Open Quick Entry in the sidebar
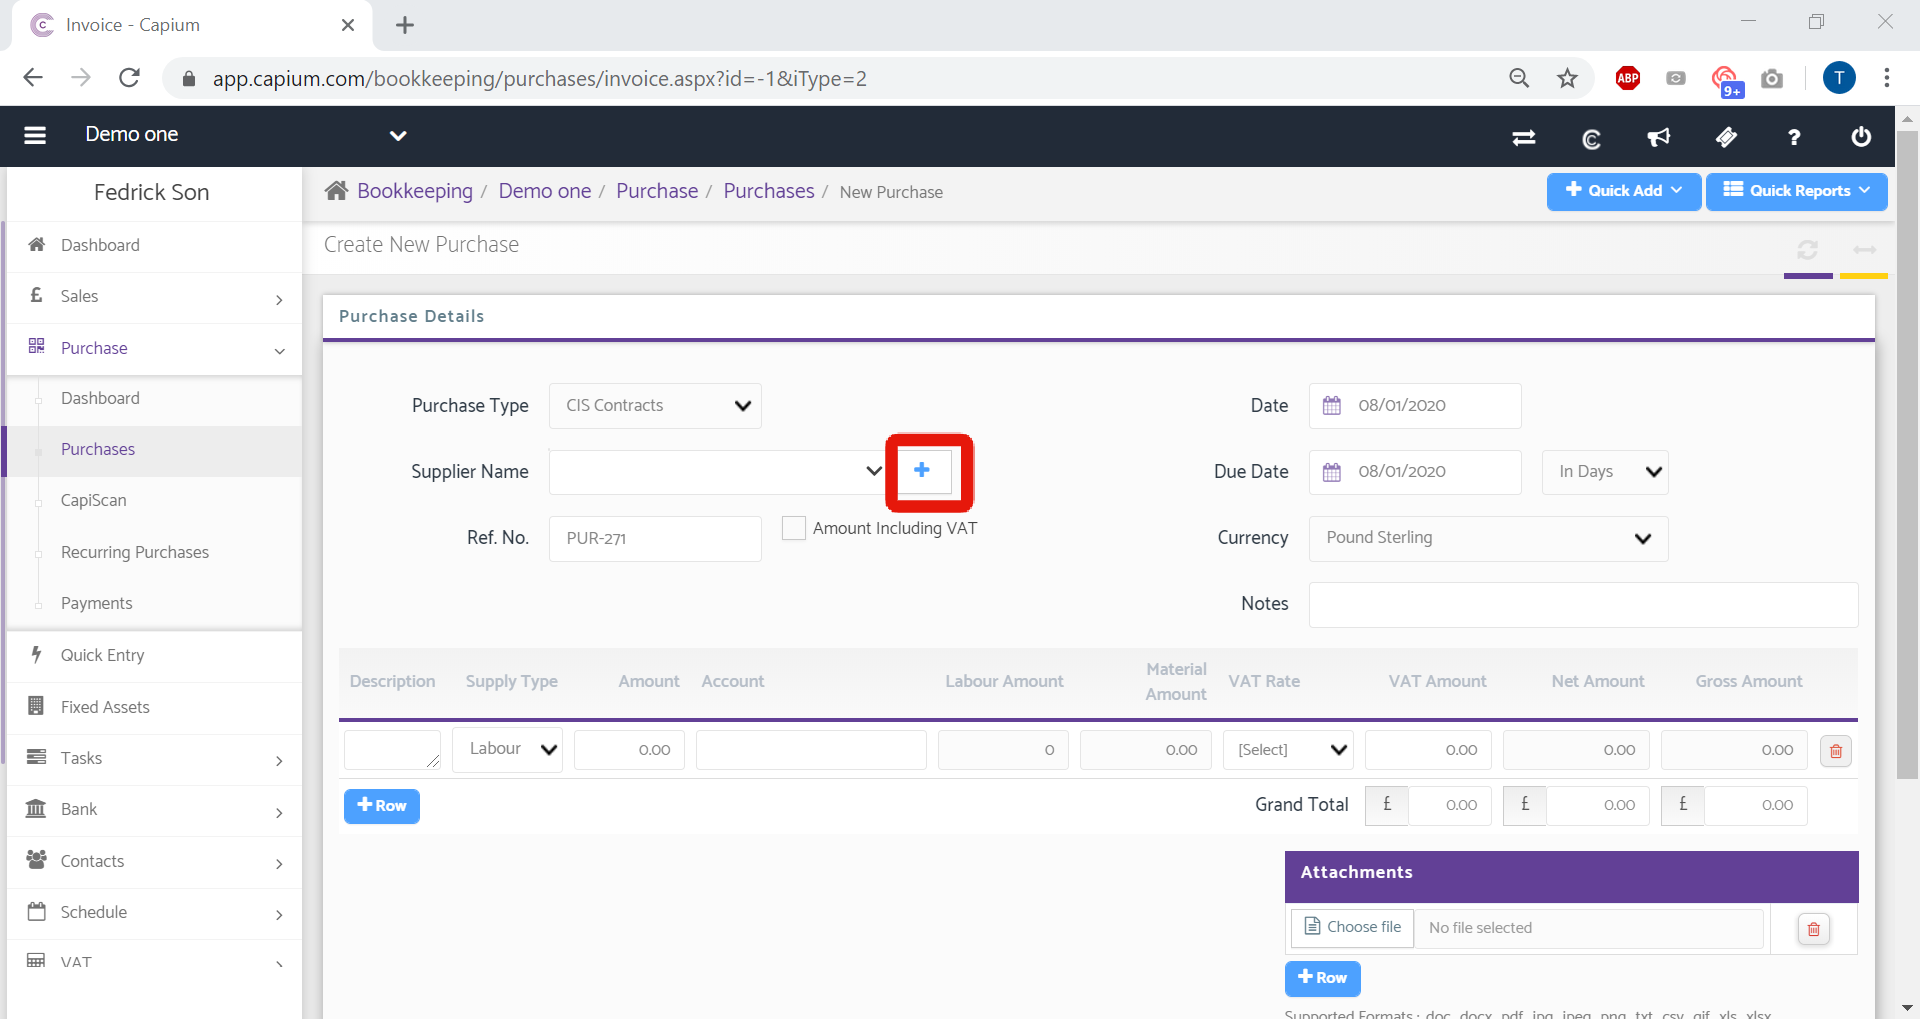This screenshot has width=1920, height=1019. pyautogui.click(x=155, y=656)
